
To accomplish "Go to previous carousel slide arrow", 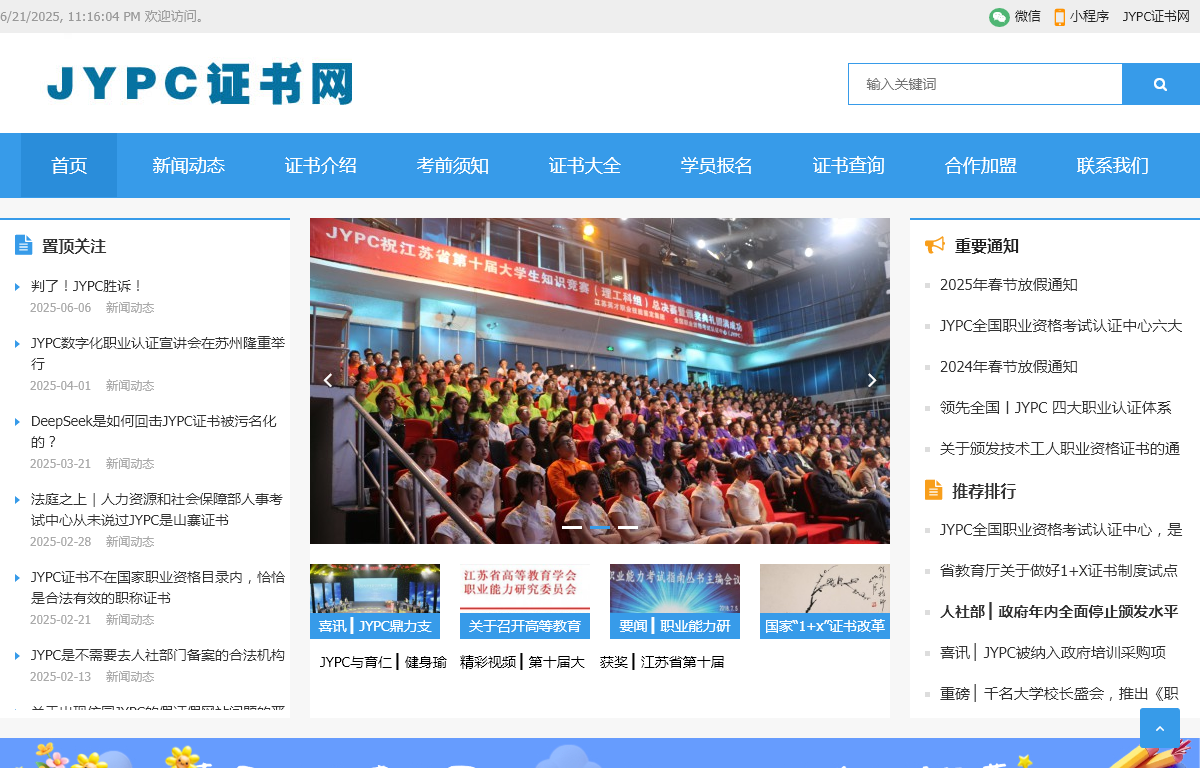I will tap(327, 380).
